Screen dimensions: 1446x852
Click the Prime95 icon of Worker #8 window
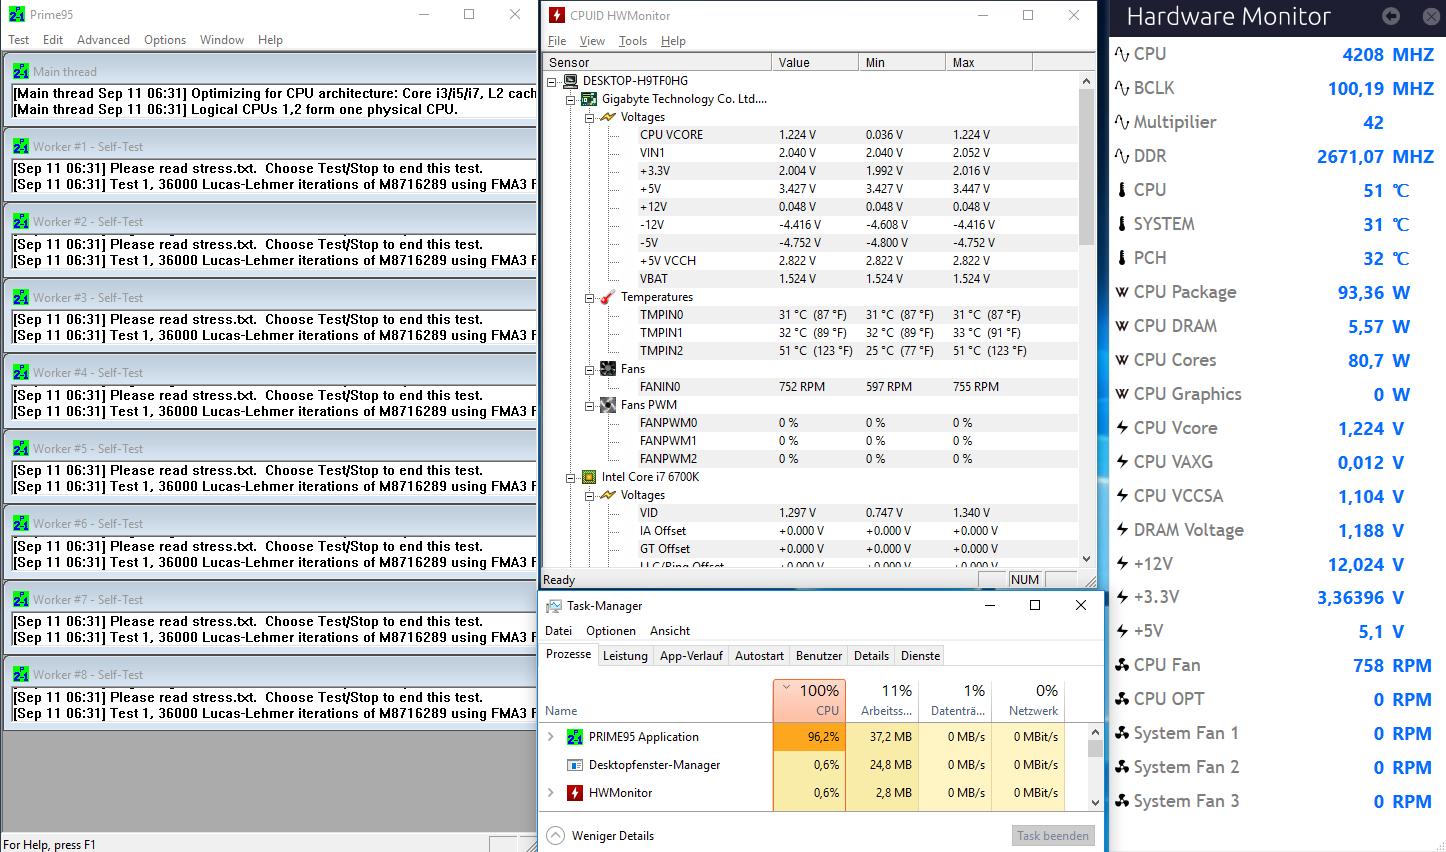tap(21, 674)
